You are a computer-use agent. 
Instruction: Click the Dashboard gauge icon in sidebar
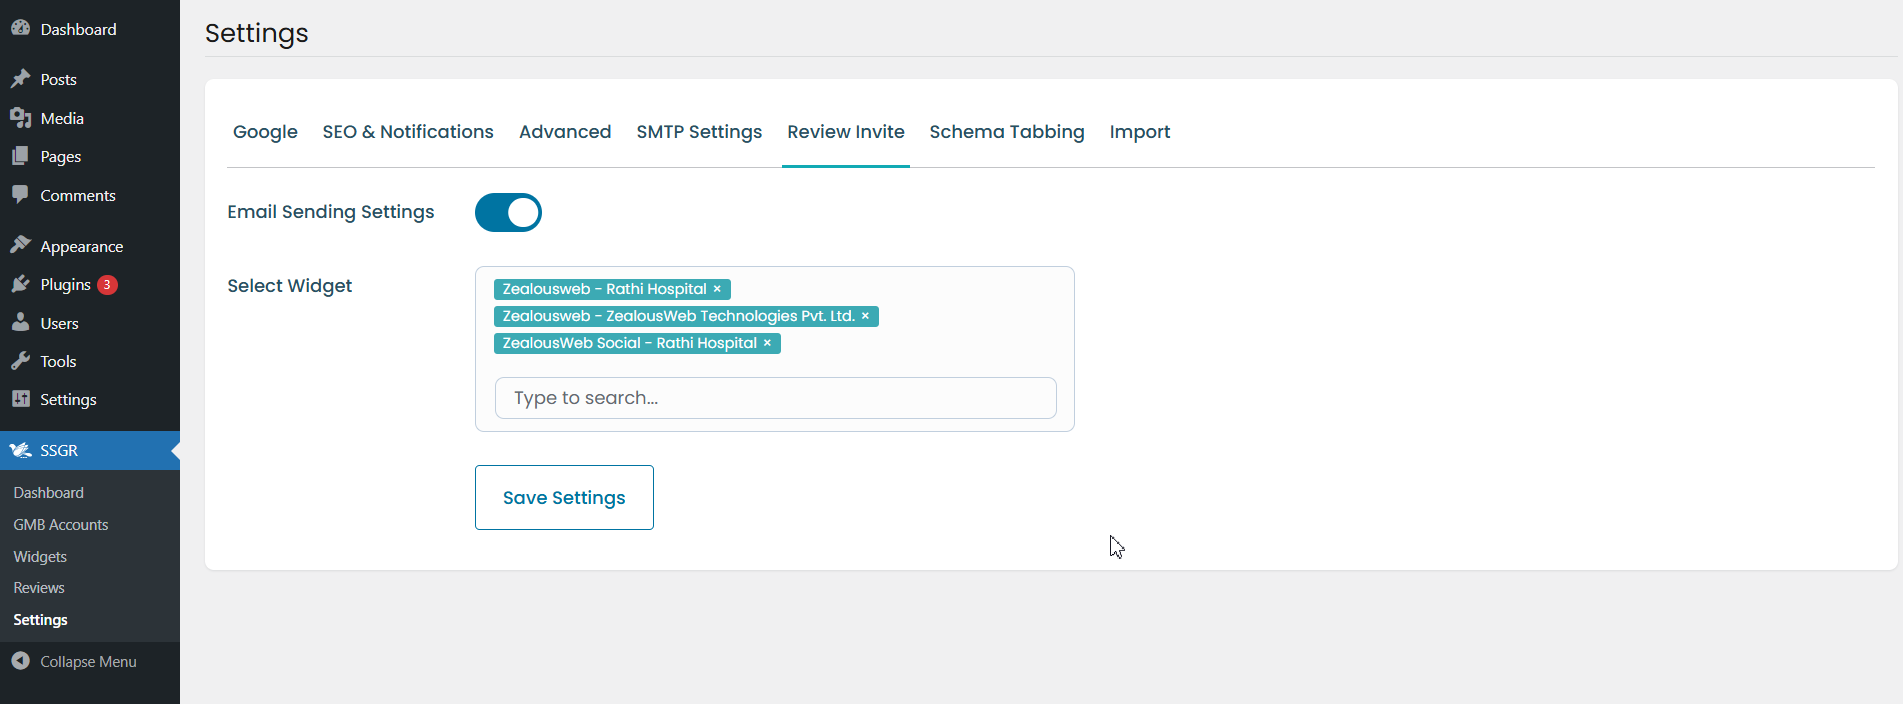(x=20, y=29)
